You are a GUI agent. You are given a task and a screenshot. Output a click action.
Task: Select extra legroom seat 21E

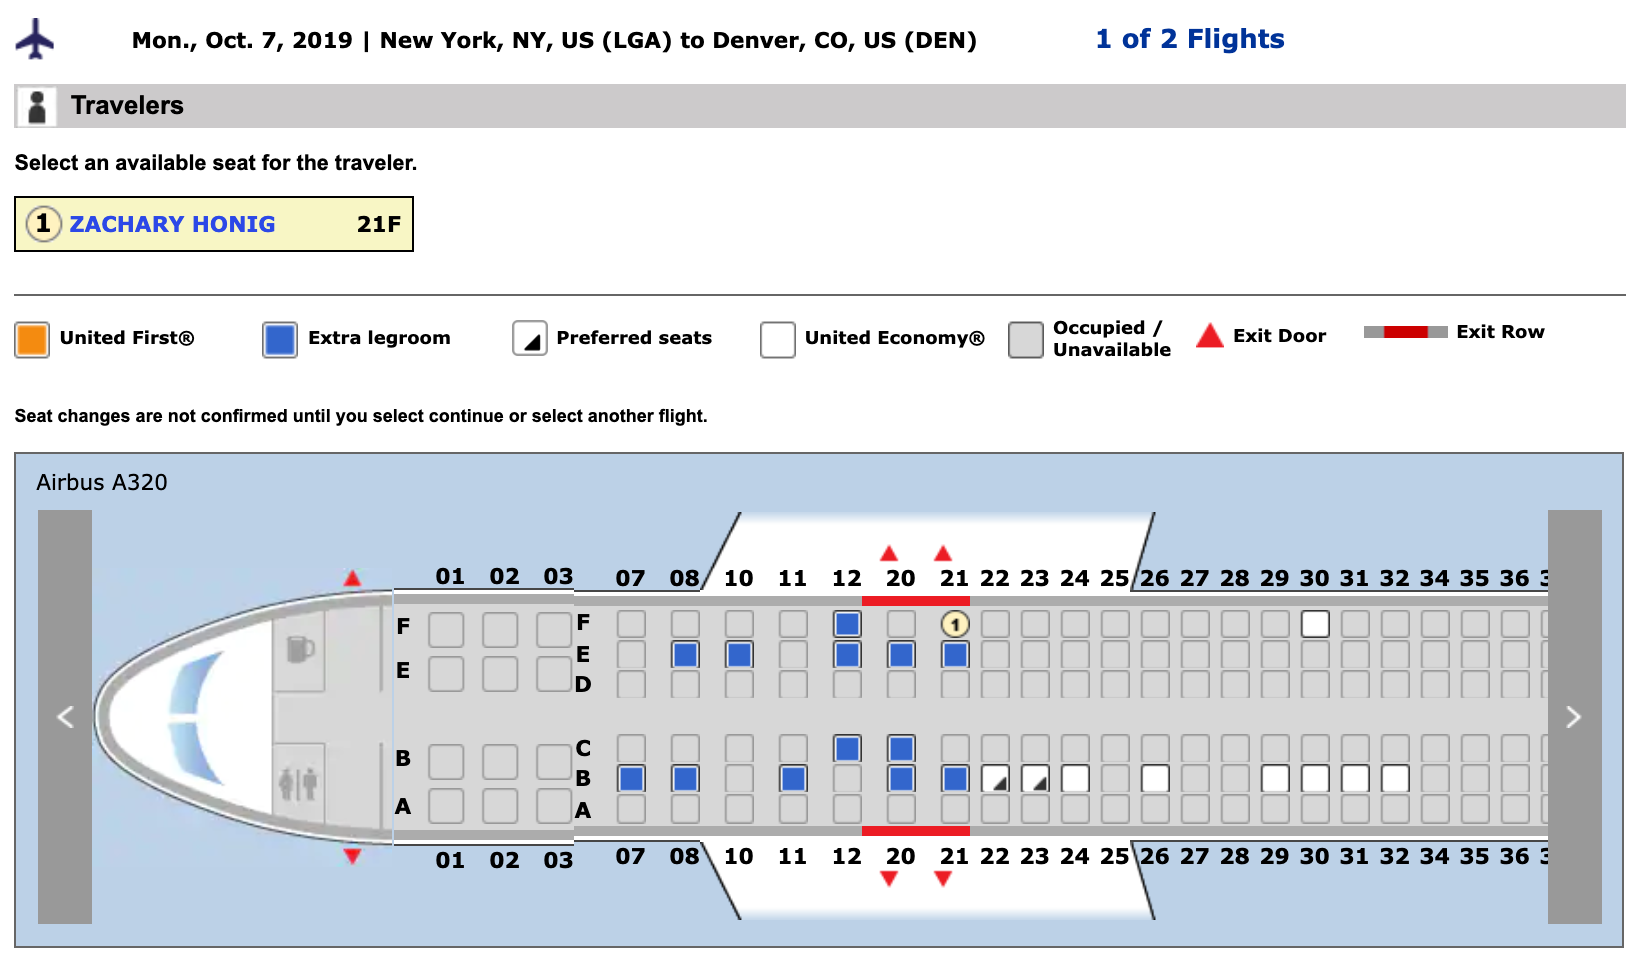click(x=955, y=655)
